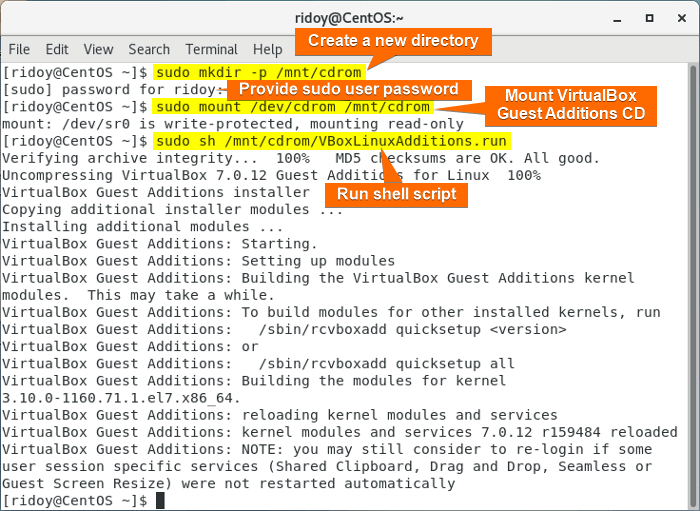Click the '/sbin/rcvboxadd quicksetup all' line
The image size is (700, 511).
(x=258, y=364)
